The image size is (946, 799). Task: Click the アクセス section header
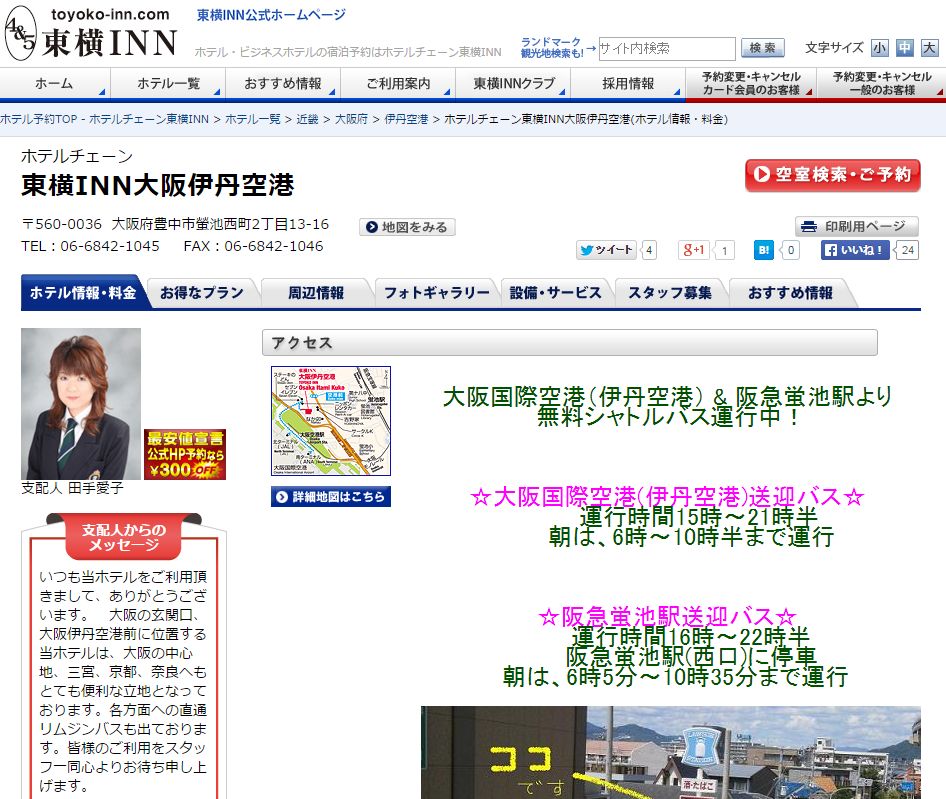pos(570,343)
